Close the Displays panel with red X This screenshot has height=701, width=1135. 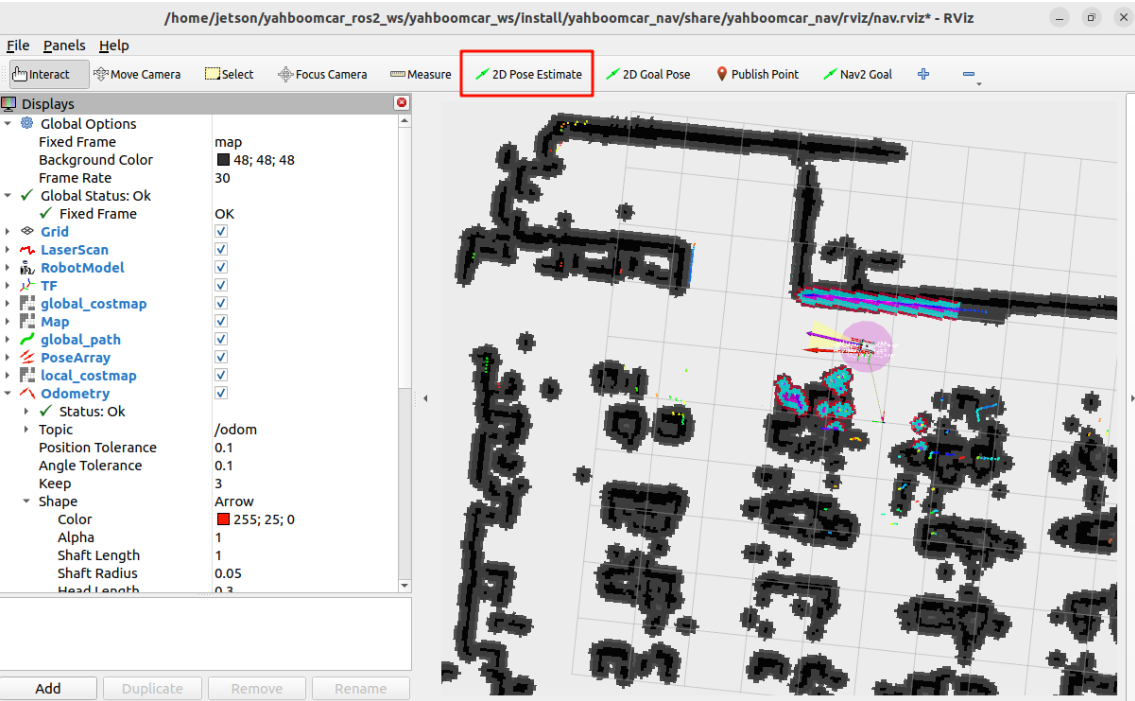point(402,103)
